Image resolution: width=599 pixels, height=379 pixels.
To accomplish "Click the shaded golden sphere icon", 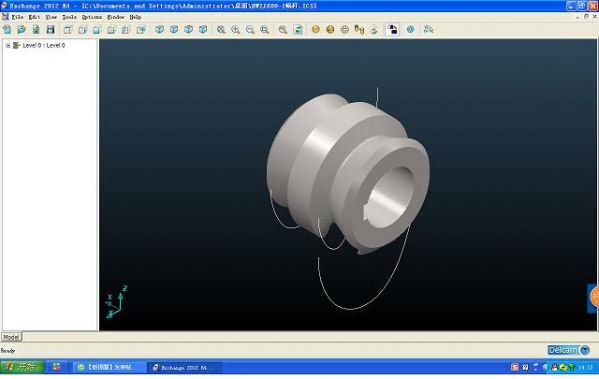I will click(x=316, y=29).
